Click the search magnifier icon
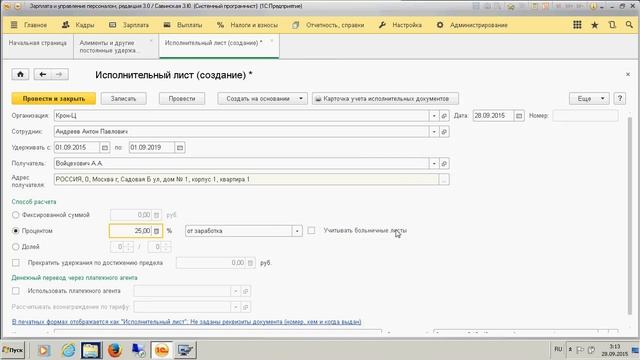640x360 pixels. point(629,25)
